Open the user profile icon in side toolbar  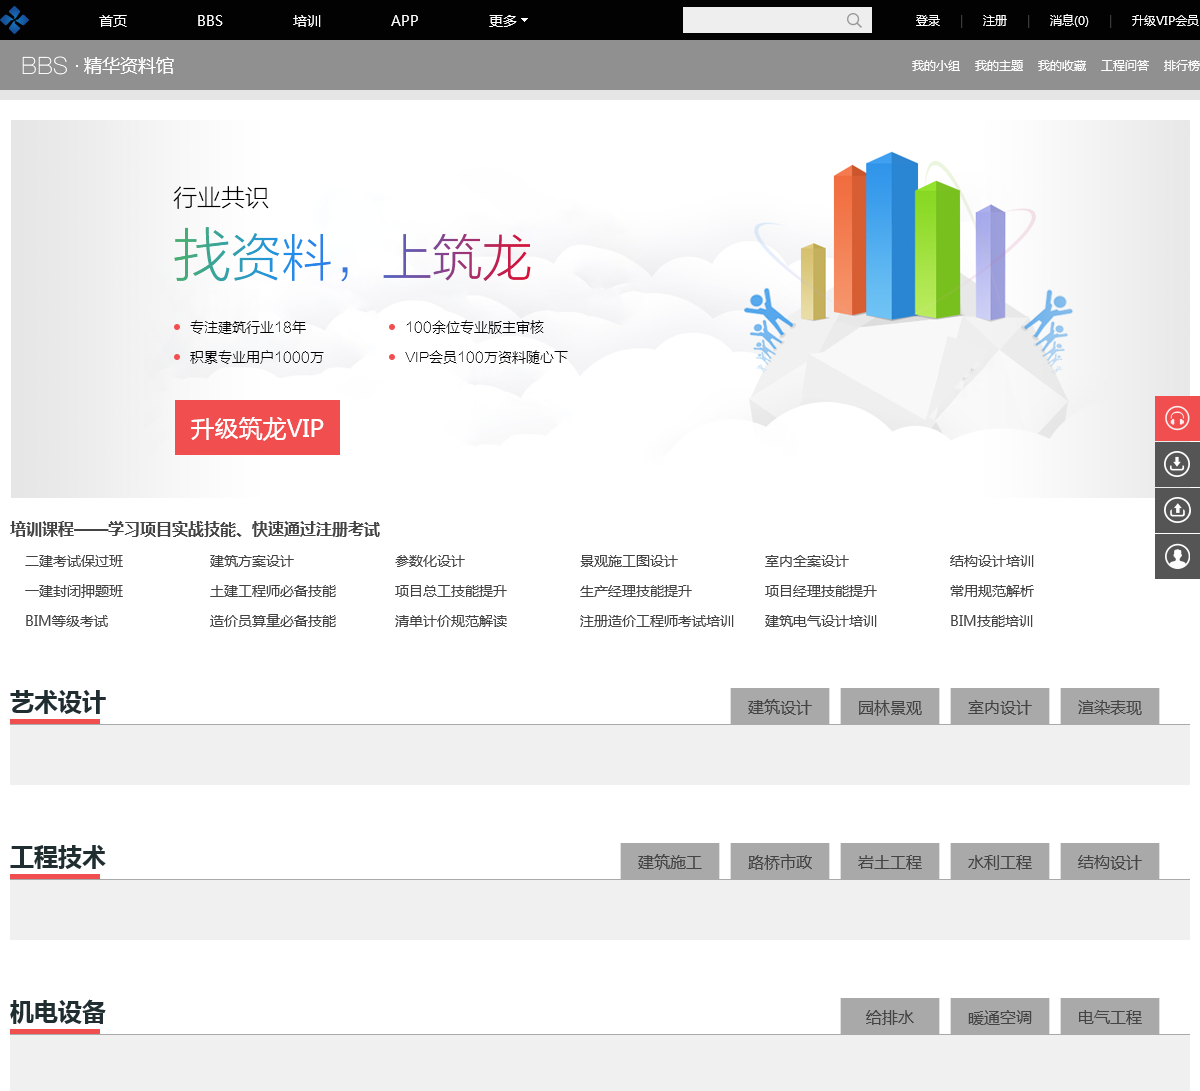1177,556
